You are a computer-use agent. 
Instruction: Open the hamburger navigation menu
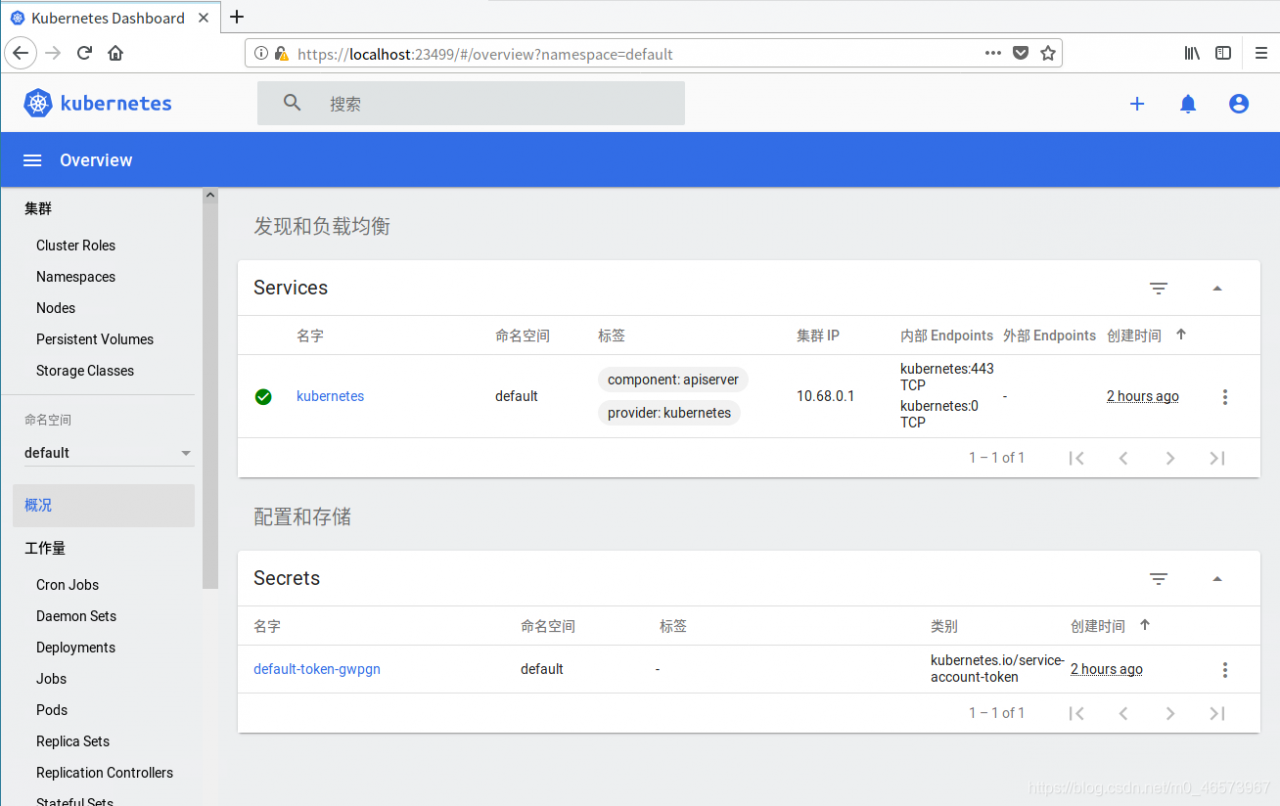click(x=33, y=160)
